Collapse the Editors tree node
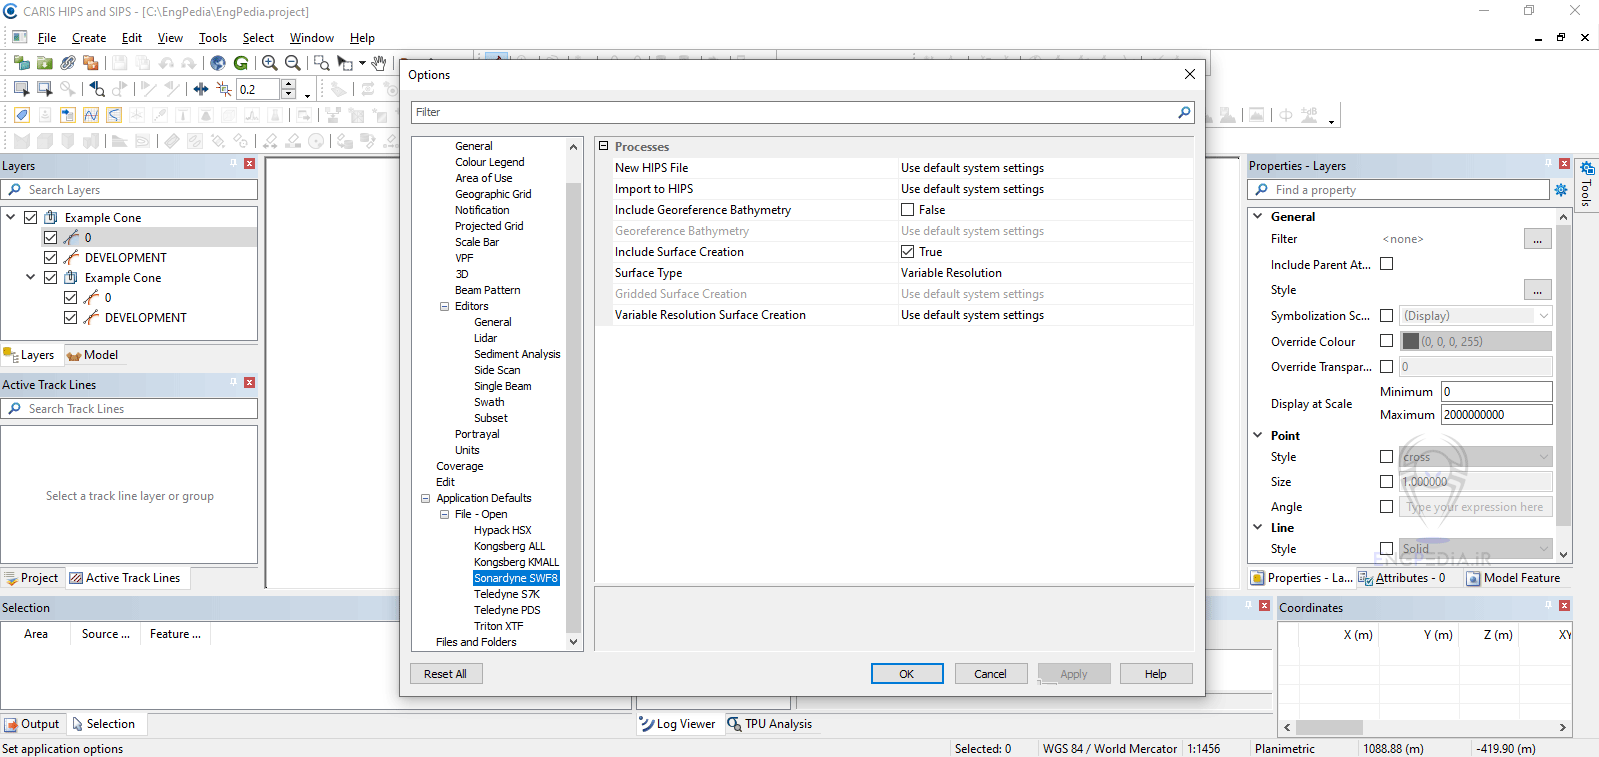Image resolution: width=1599 pixels, height=757 pixels. [x=444, y=307]
